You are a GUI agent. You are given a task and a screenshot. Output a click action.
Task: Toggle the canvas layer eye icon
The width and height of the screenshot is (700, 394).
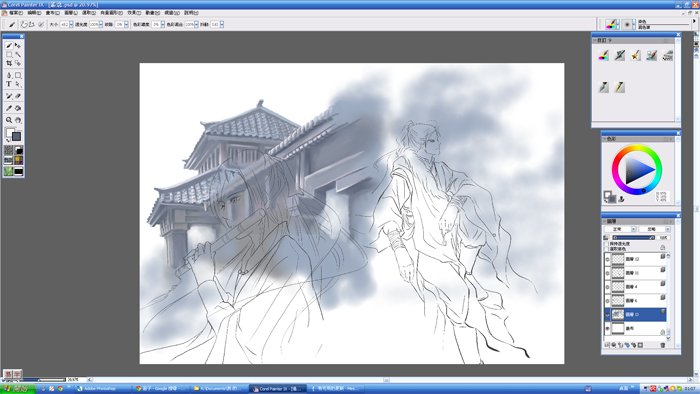pyautogui.click(x=607, y=328)
